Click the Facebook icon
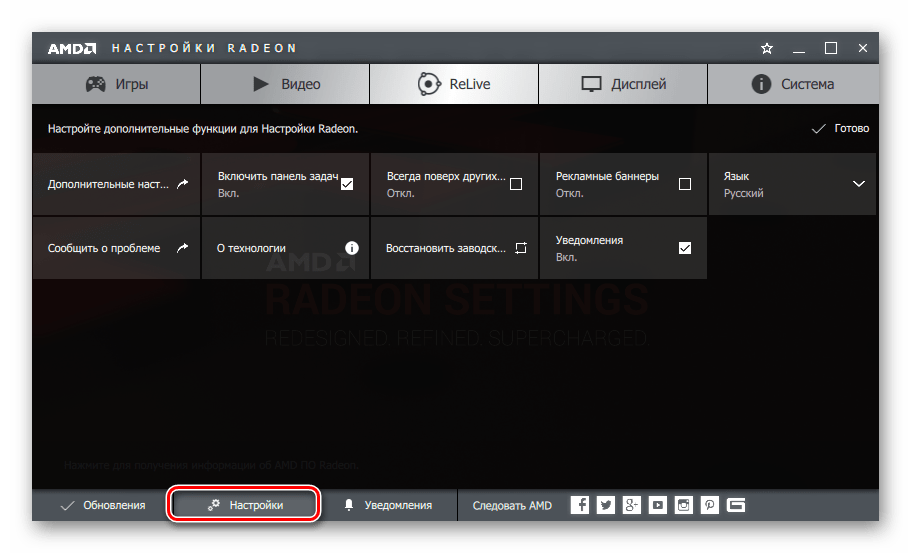 580,505
